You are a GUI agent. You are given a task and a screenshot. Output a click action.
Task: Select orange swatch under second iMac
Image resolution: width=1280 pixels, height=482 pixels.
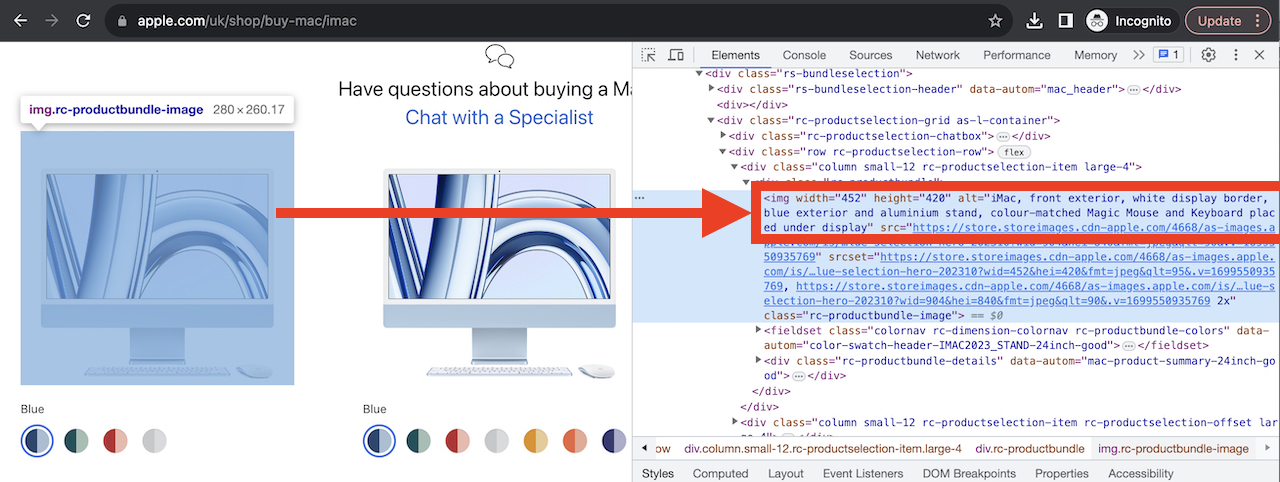point(575,441)
